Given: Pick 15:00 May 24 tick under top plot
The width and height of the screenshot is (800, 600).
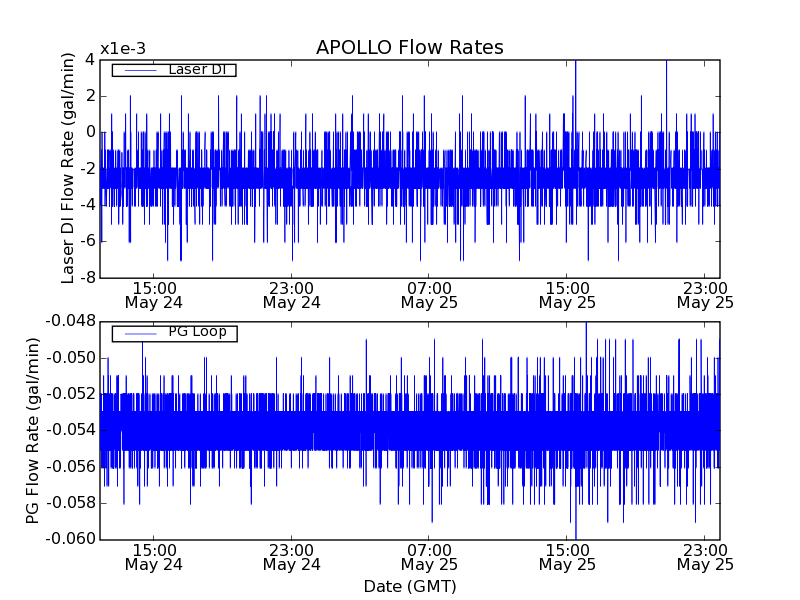Looking at the screenshot, I should (153, 294).
